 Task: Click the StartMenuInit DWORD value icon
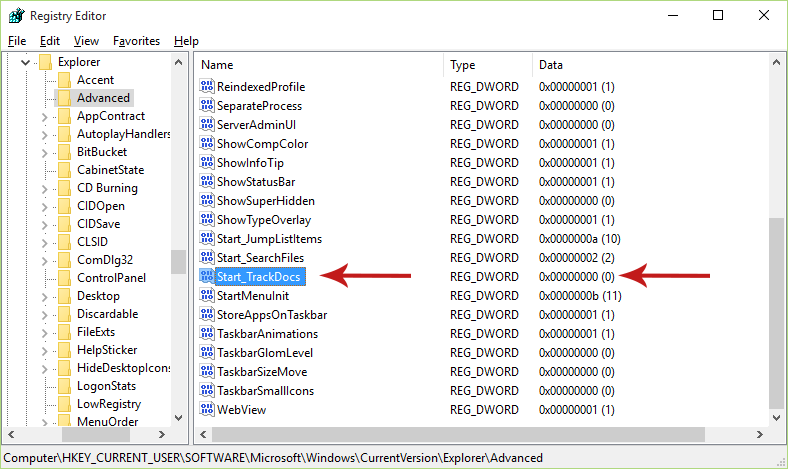[207, 295]
